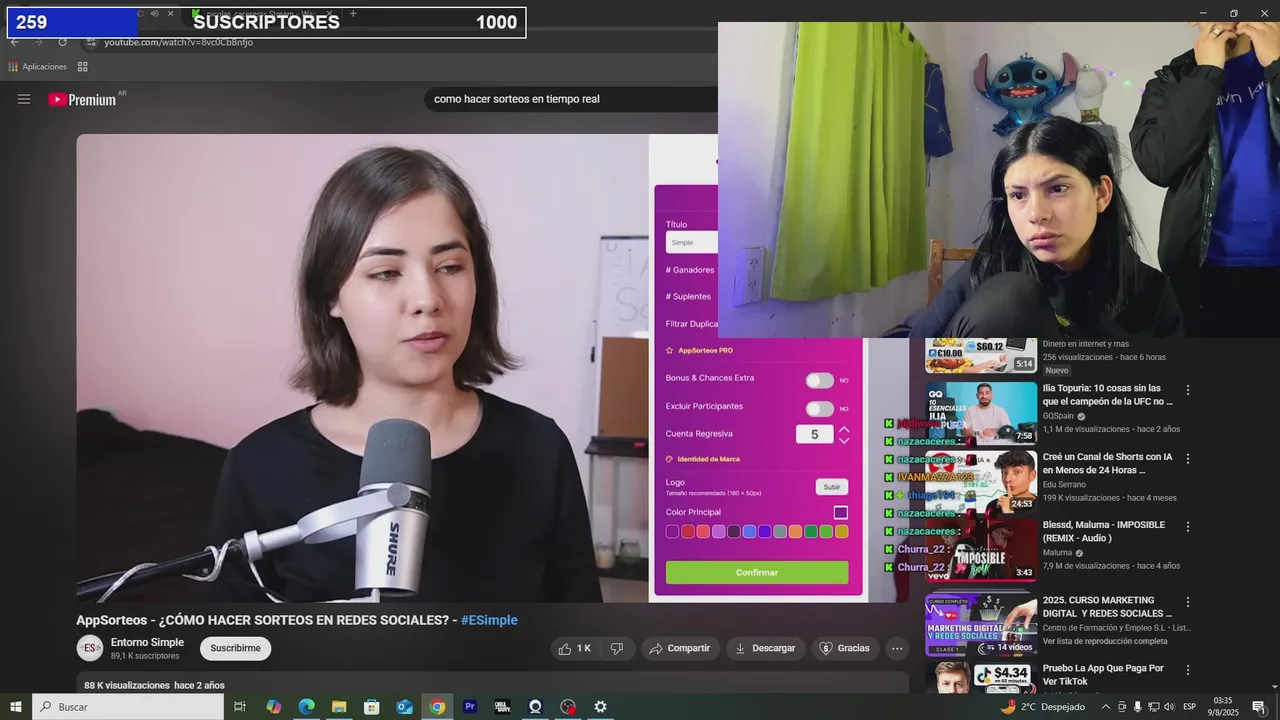The image size is (1280, 720).
Task: Pick the blue color swatch in Color Principal
Action: [x=750, y=532]
